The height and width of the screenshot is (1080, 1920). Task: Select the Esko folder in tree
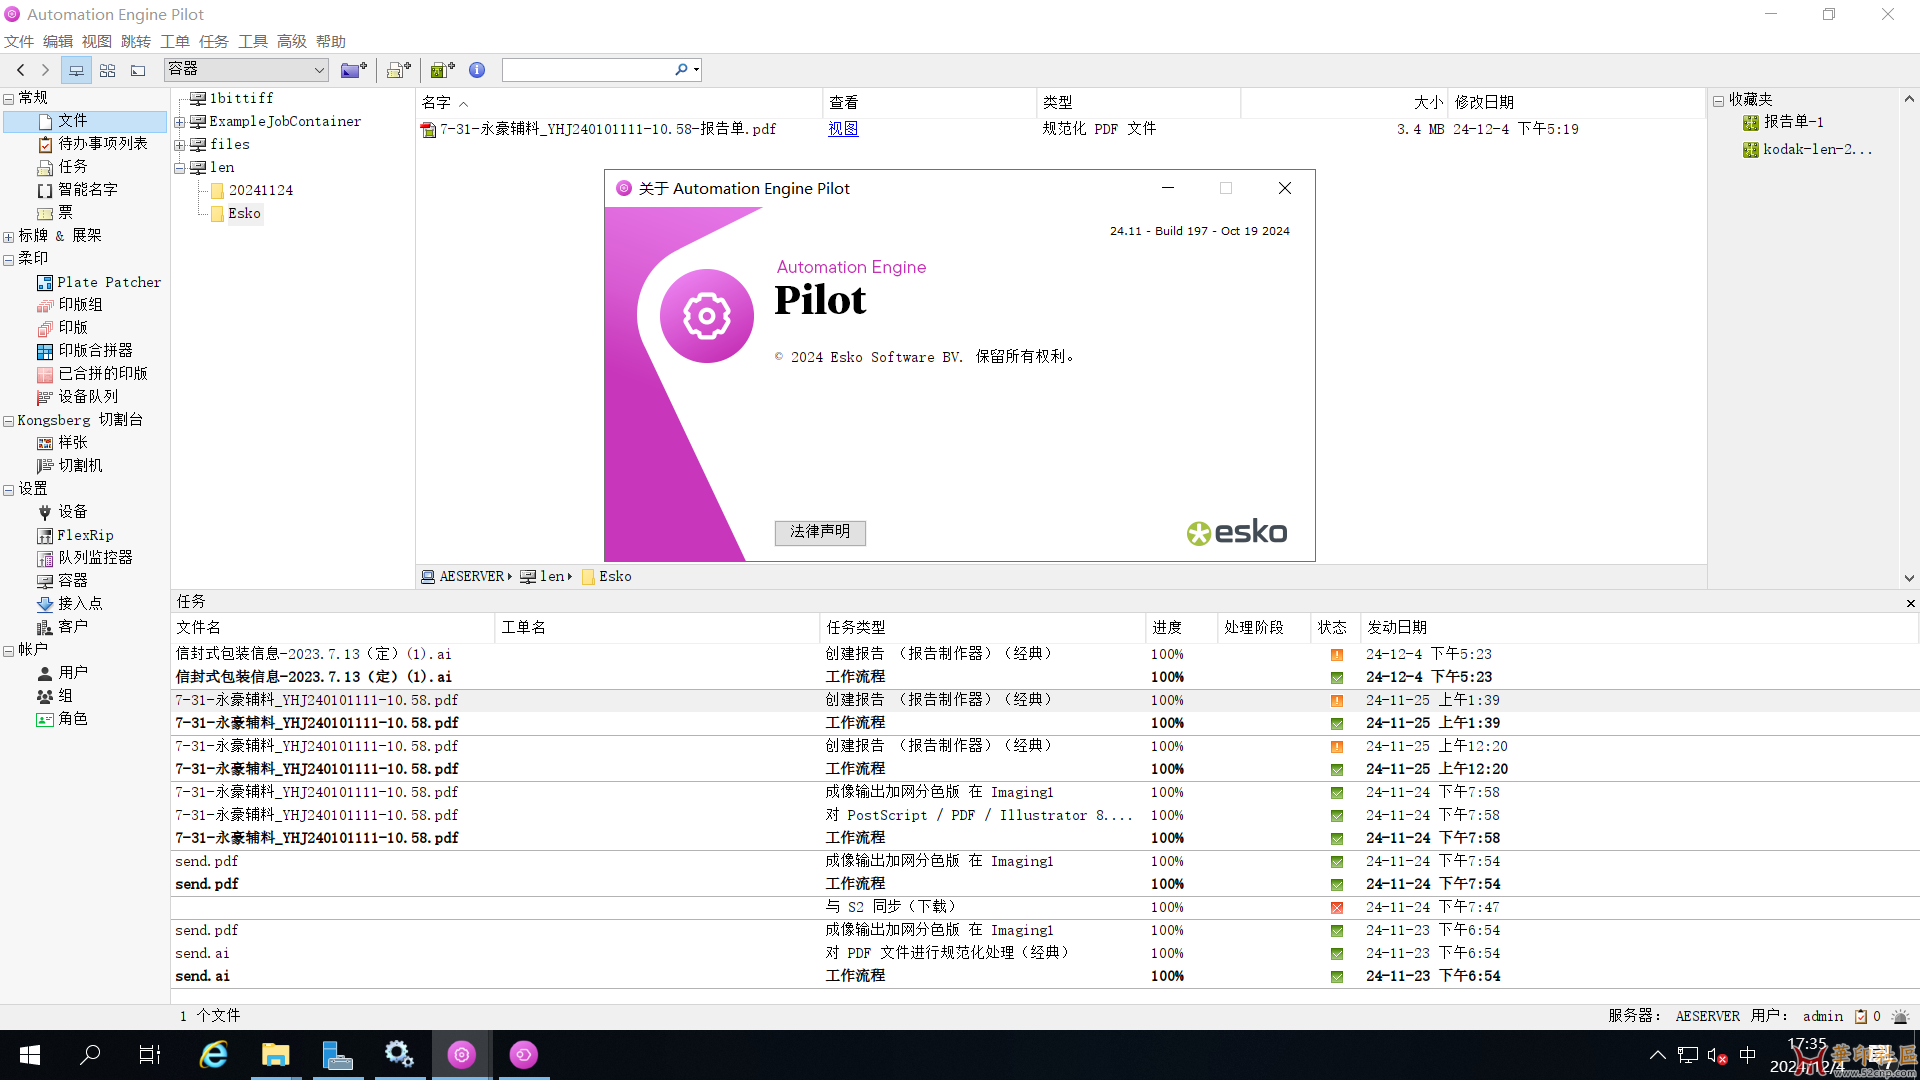(x=236, y=213)
